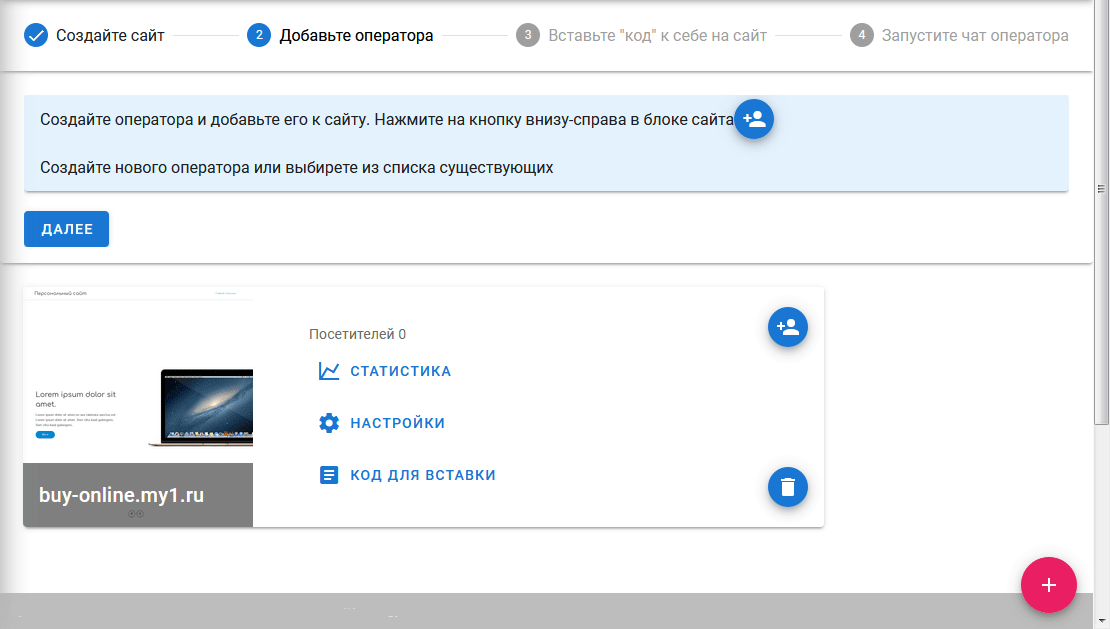Click the statistics chart icon
The image size is (1110, 629).
[x=329, y=371]
